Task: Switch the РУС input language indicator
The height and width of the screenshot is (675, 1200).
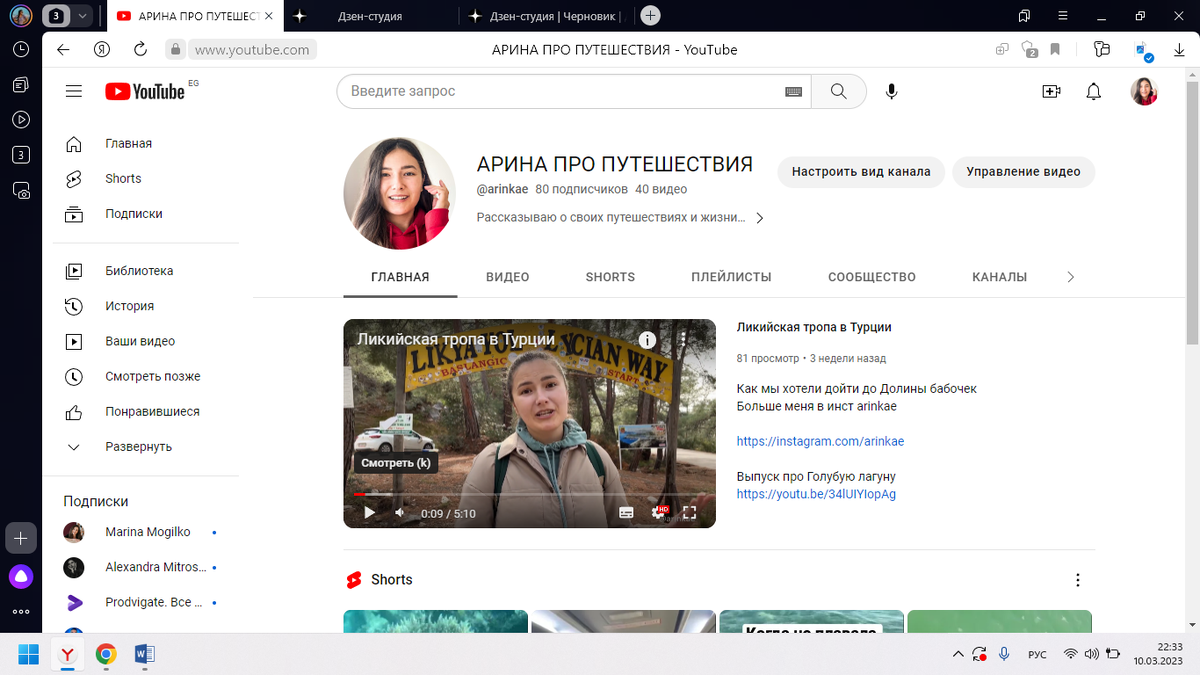Action: (1037, 654)
